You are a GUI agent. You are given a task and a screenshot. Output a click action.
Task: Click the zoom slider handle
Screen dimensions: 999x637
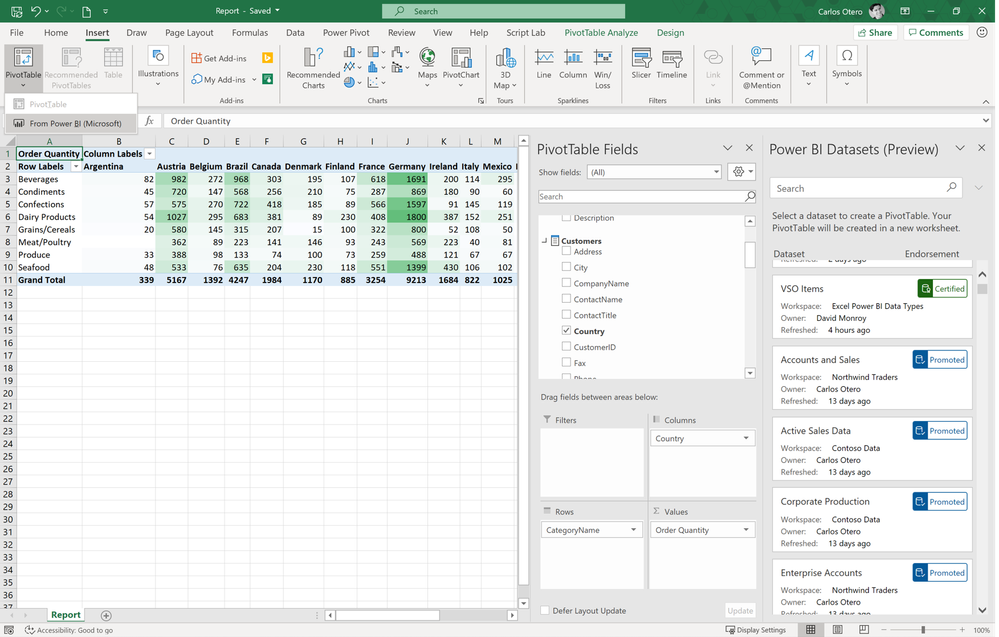tap(923, 629)
